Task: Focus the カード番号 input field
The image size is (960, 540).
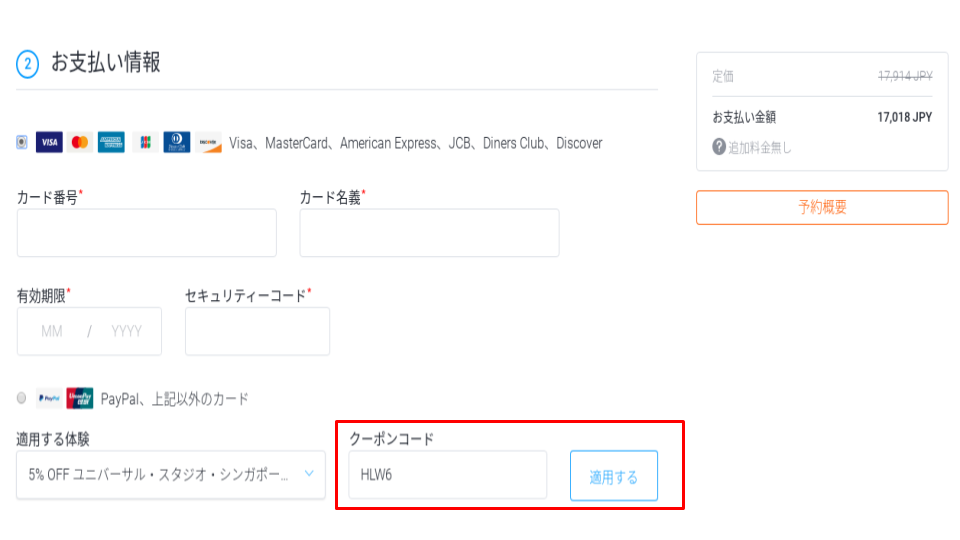Action: tap(146, 233)
